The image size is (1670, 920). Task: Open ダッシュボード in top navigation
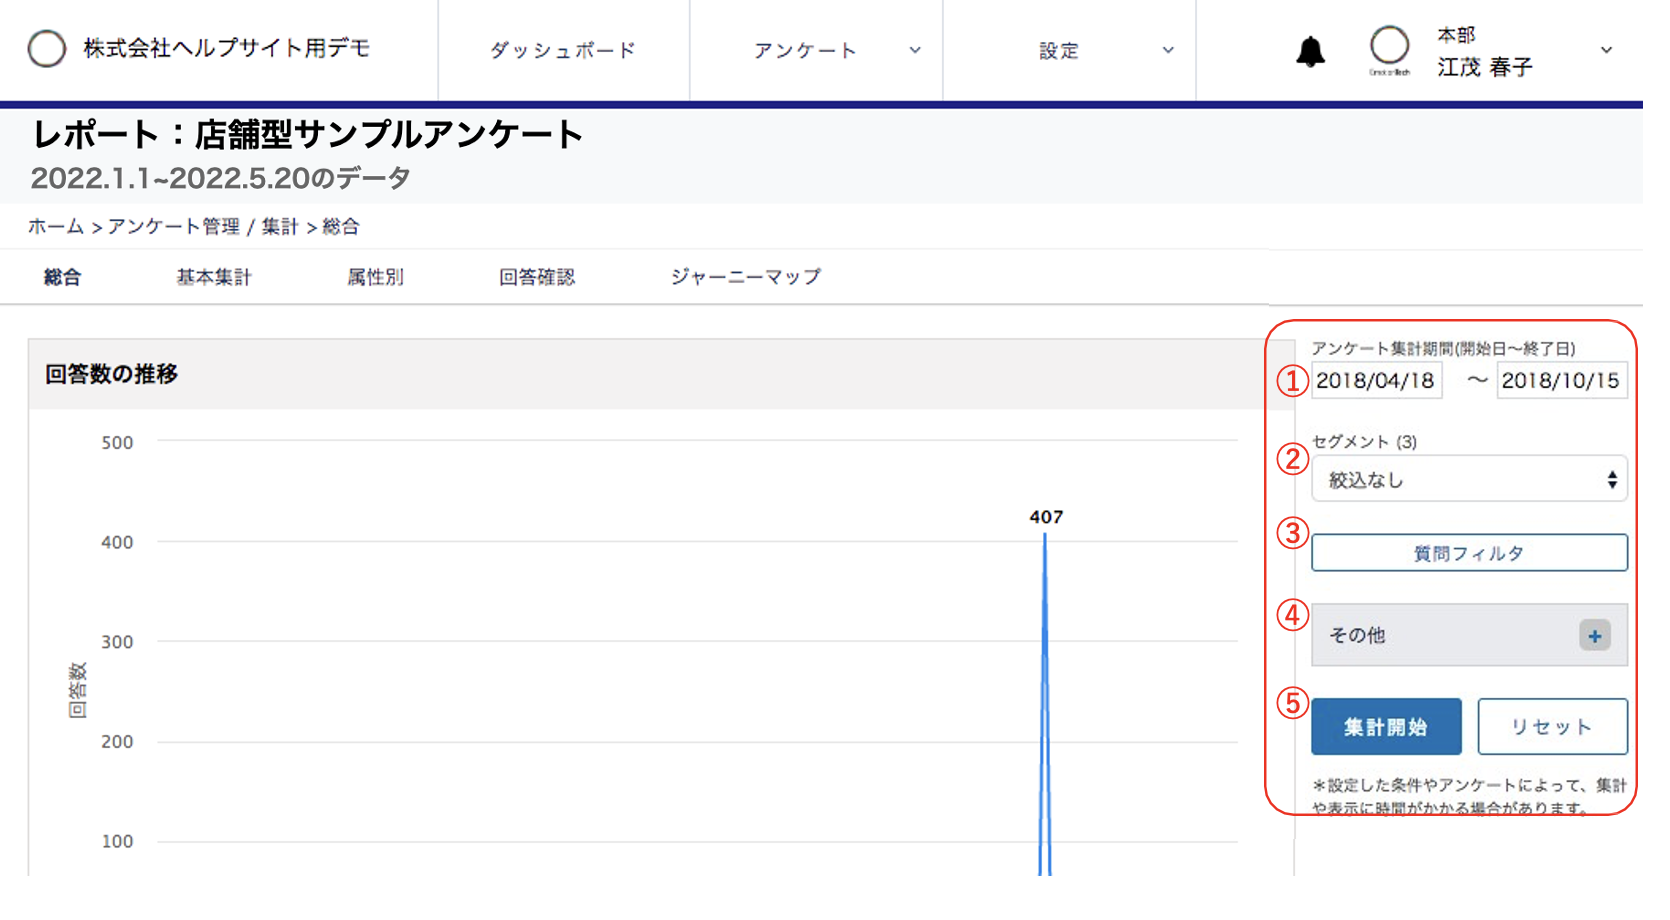coord(563,50)
